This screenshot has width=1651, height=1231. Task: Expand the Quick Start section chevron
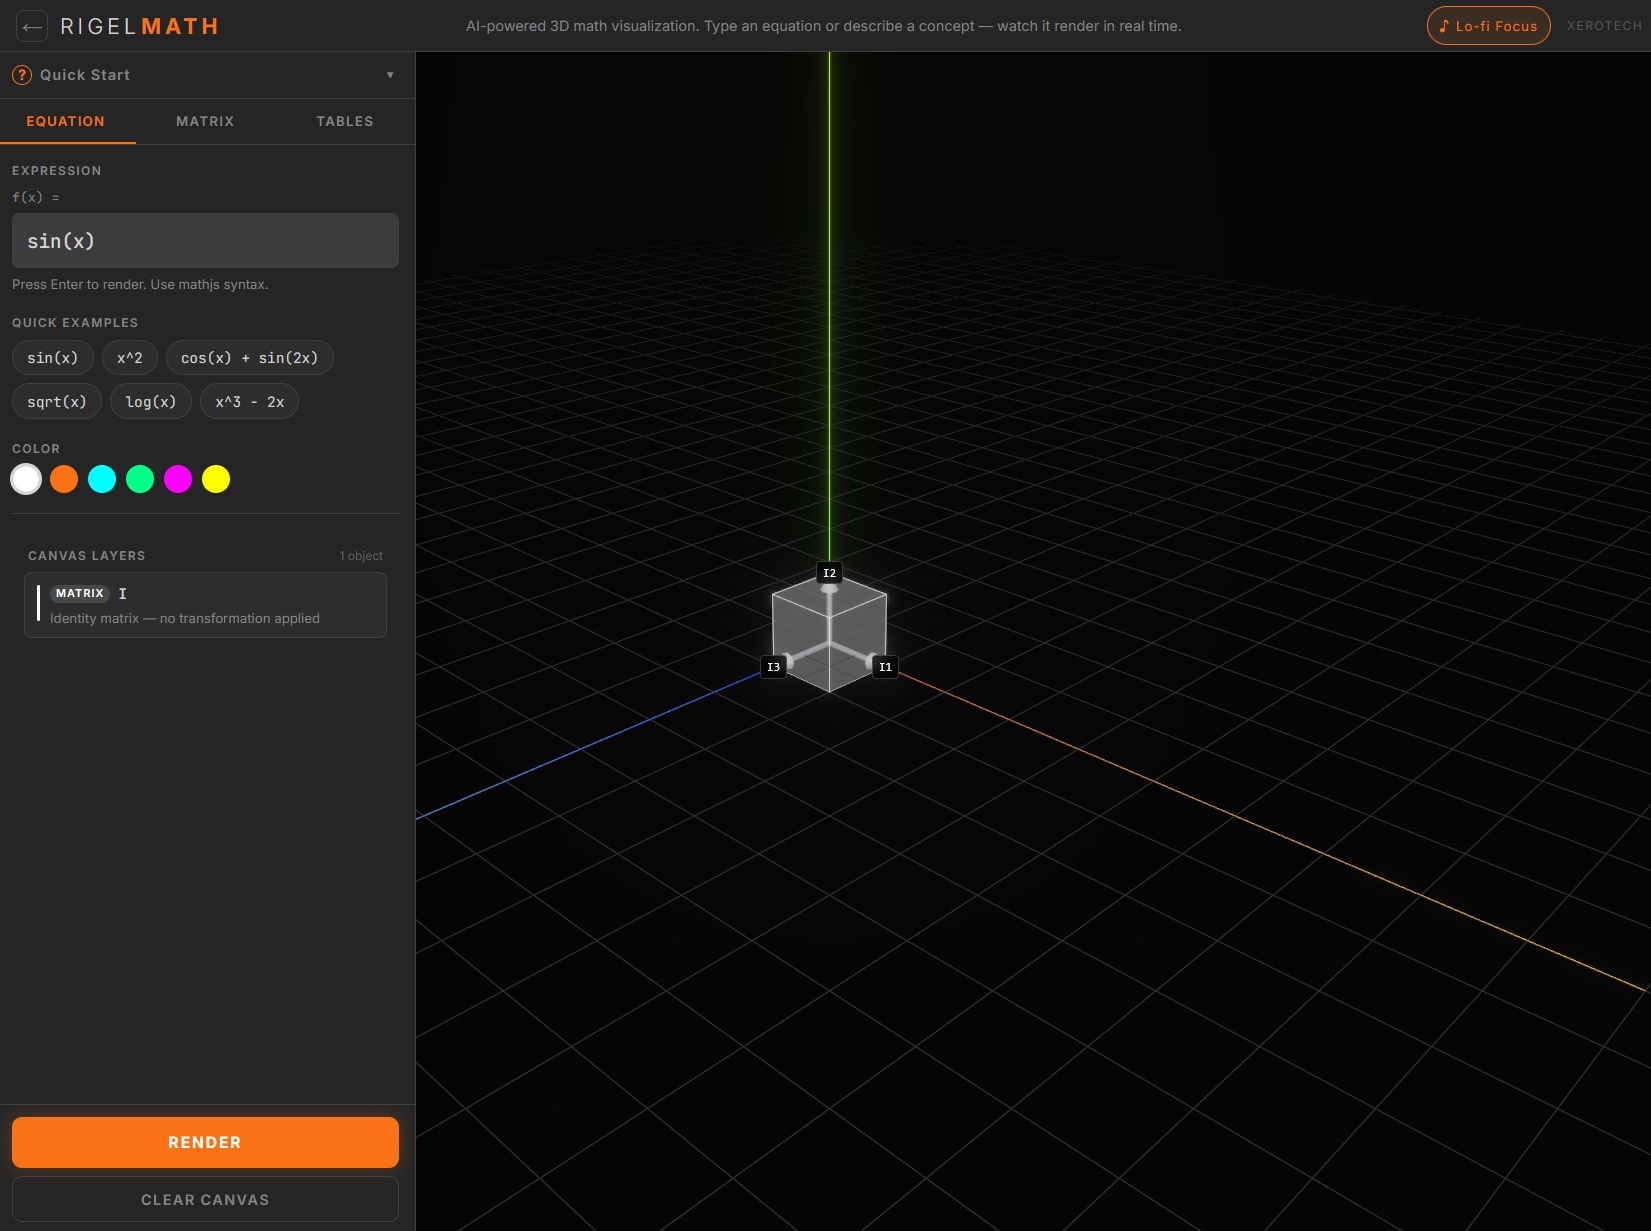pyautogui.click(x=390, y=74)
